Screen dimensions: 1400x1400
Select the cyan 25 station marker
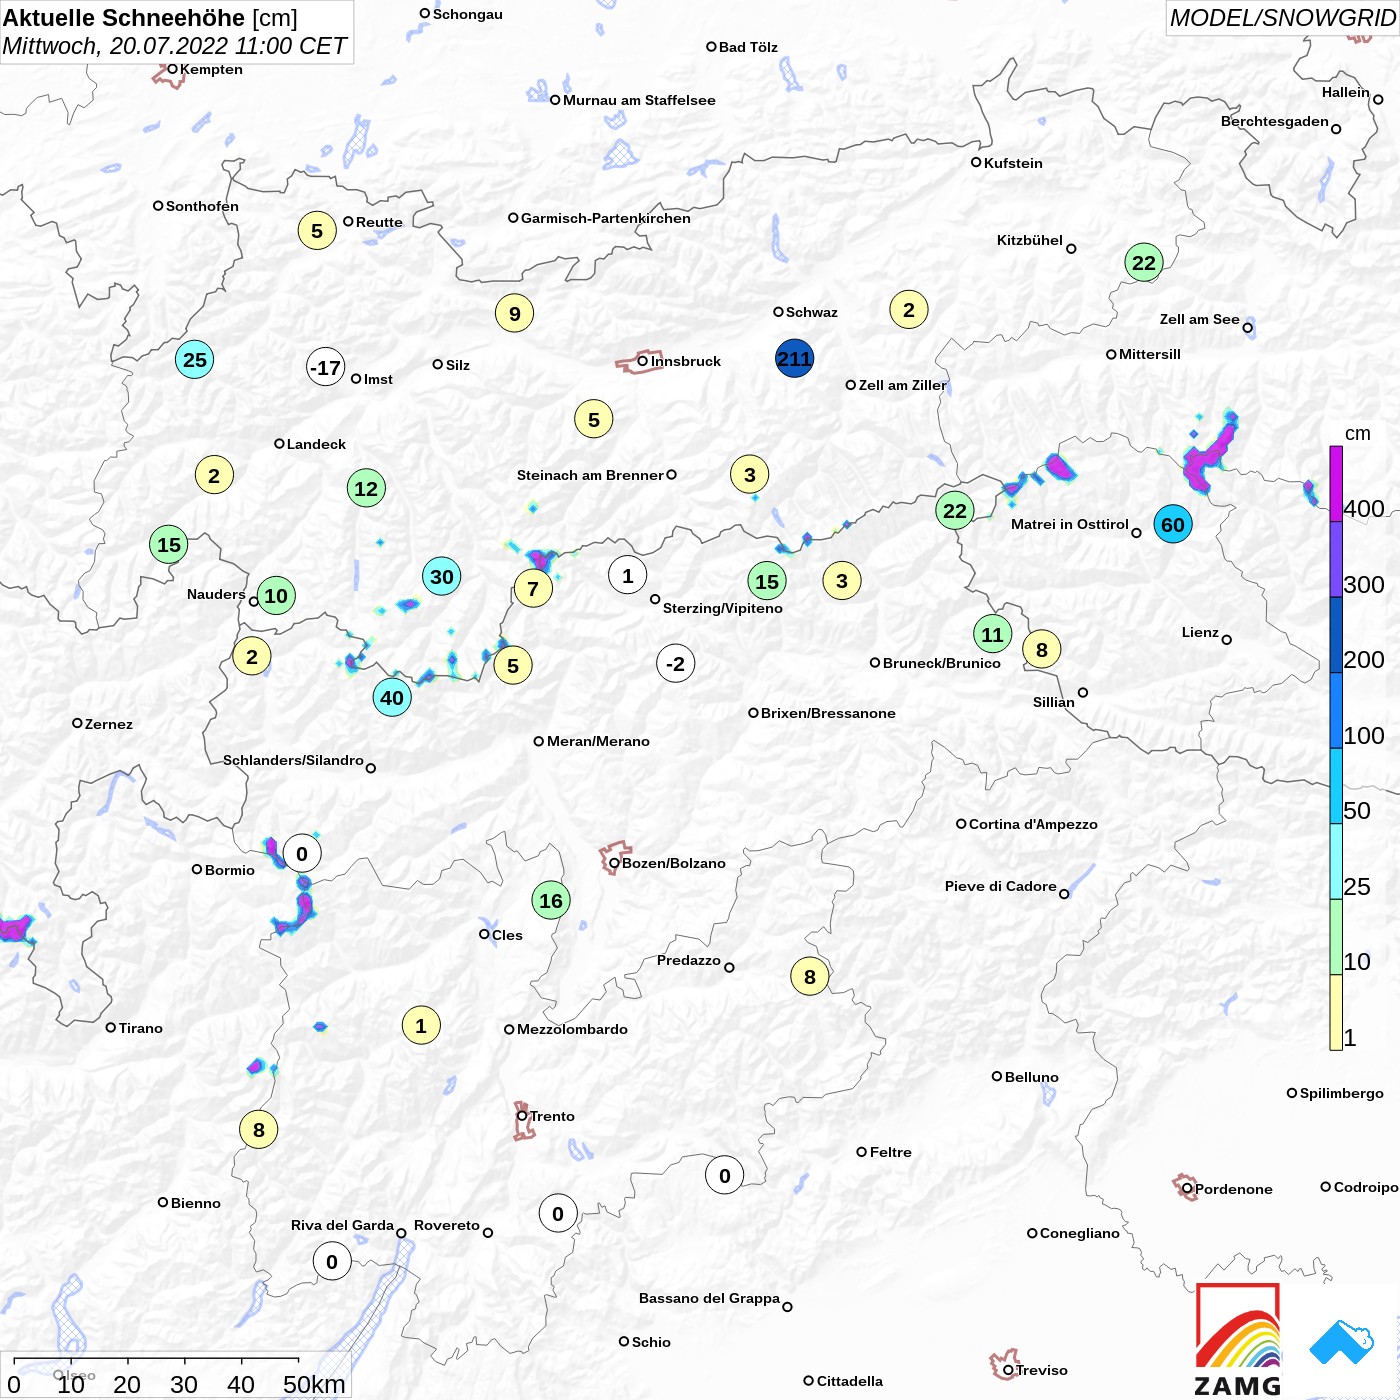click(195, 360)
